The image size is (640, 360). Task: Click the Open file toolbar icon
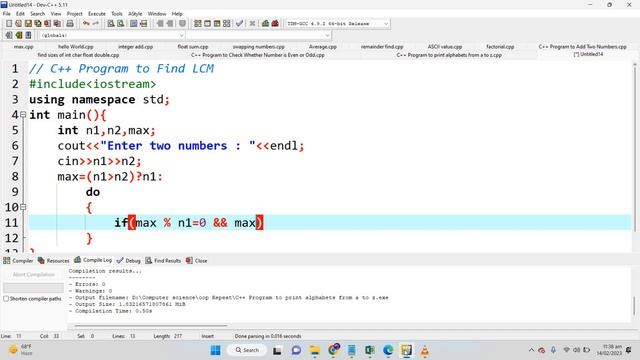click(x=18, y=24)
